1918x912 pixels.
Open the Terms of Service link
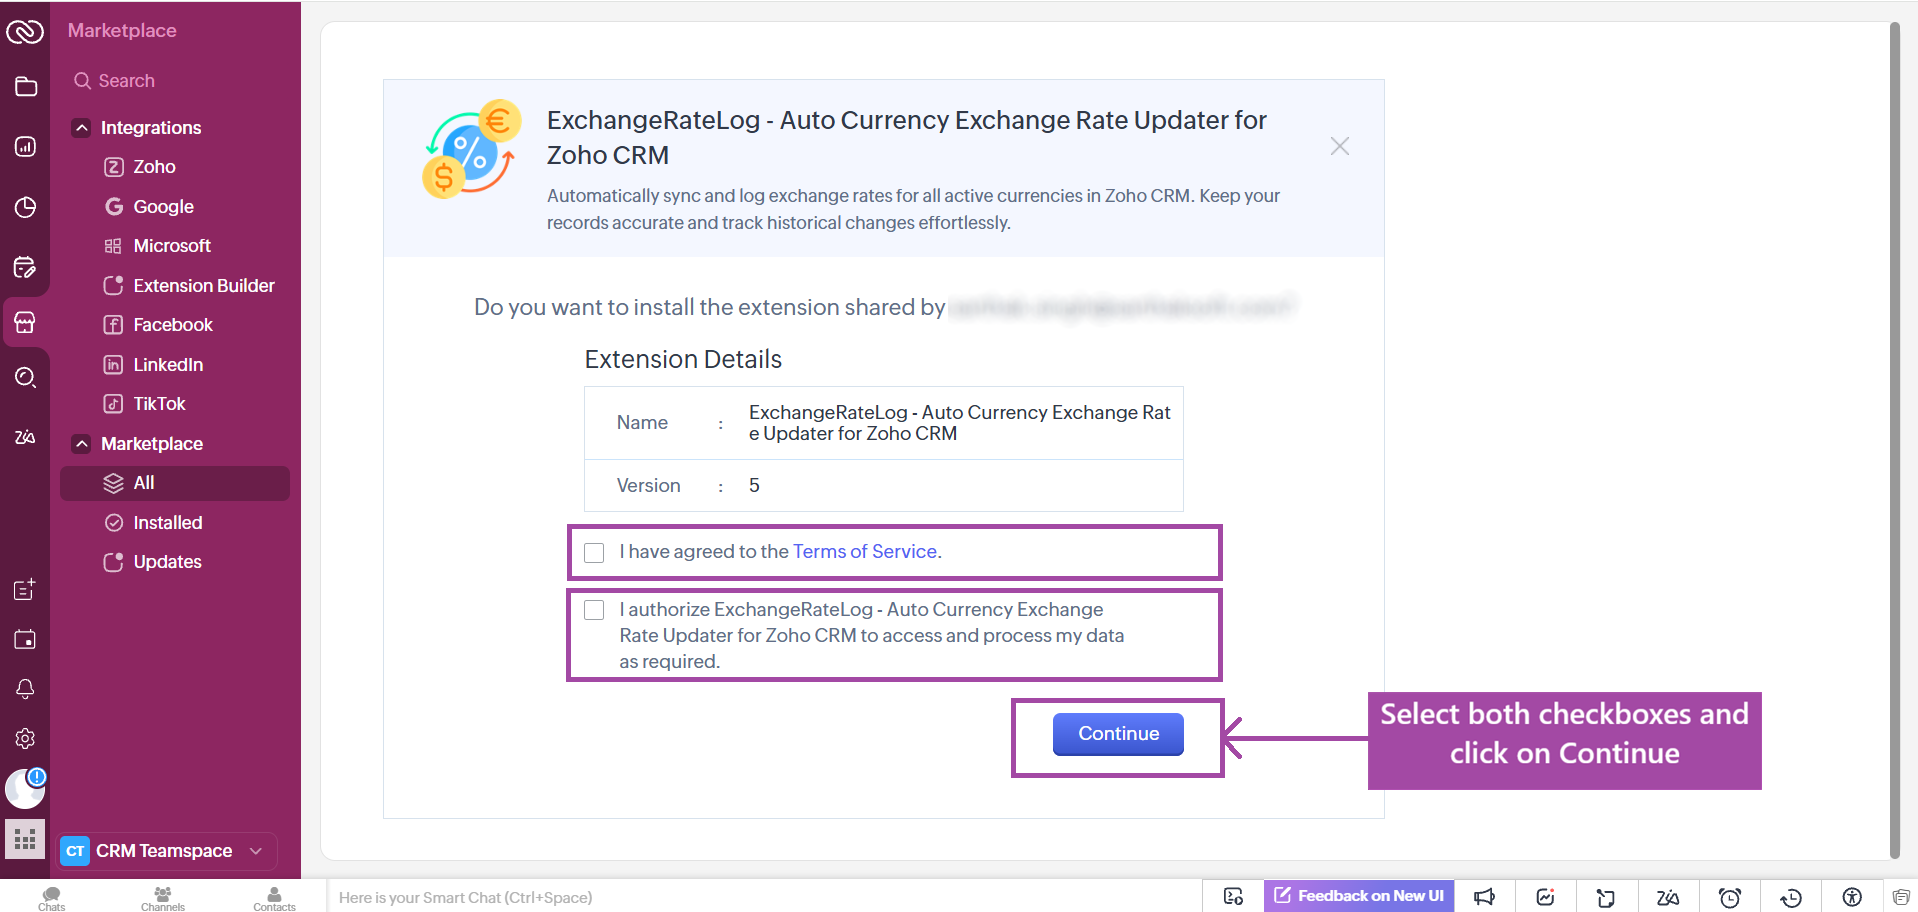click(864, 552)
